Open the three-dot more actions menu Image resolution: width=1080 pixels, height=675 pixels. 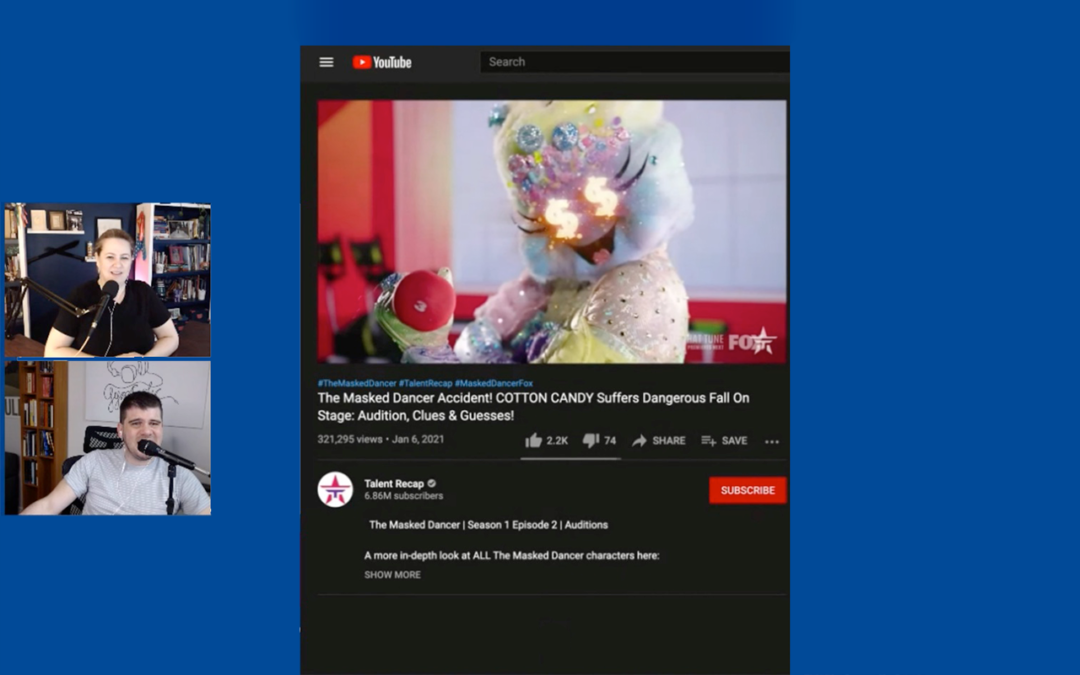point(772,442)
